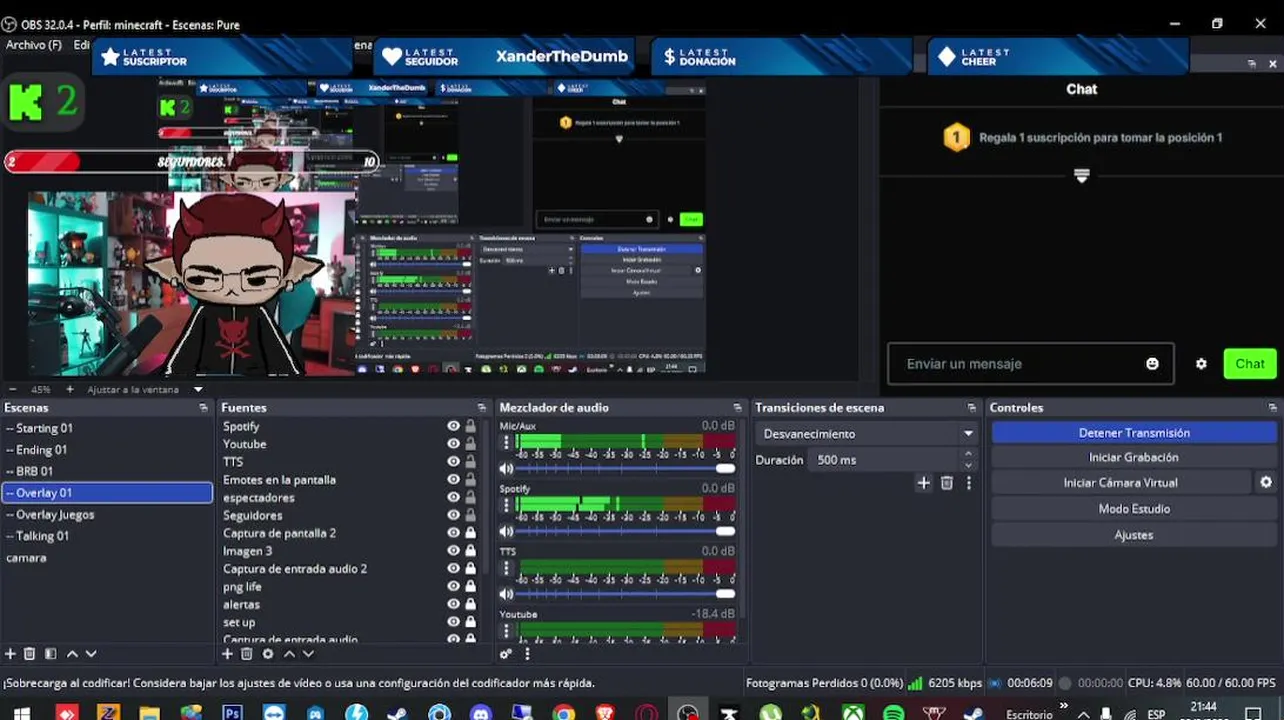Viewport: 1284px width, 720px height.
Task: Open transition properties three-dot menu
Action: pyautogui.click(x=968, y=483)
